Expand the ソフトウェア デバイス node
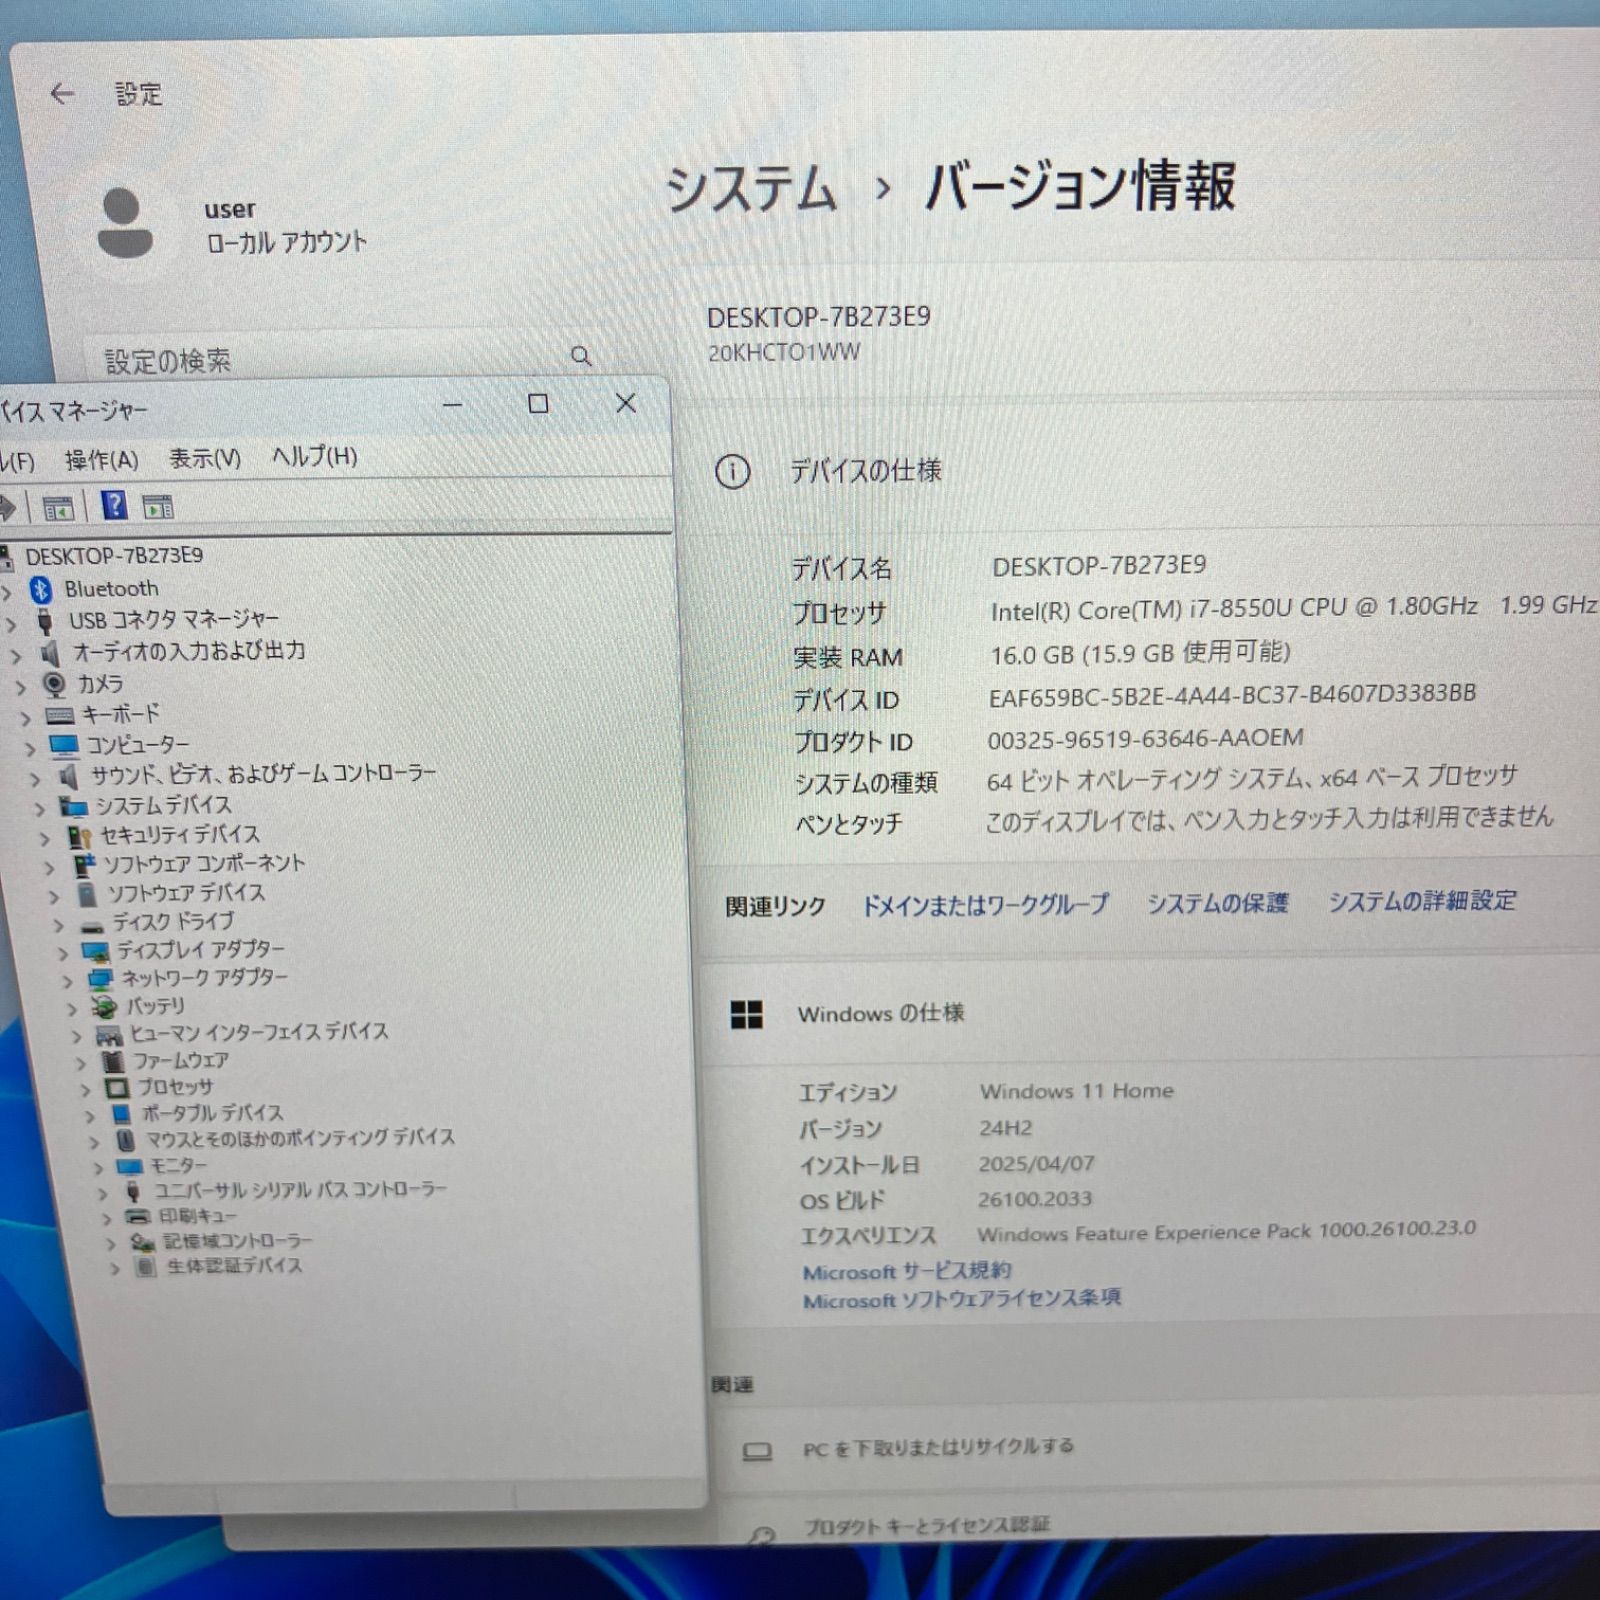Screen dimensions: 1600x1600 [x=55, y=896]
